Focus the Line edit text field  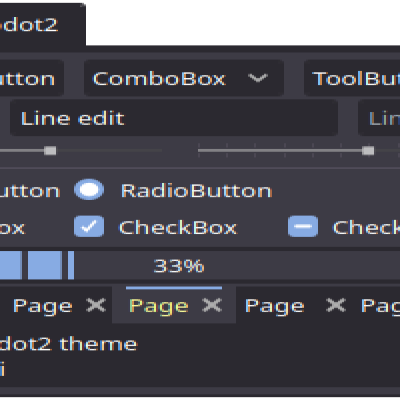(x=174, y=118)
